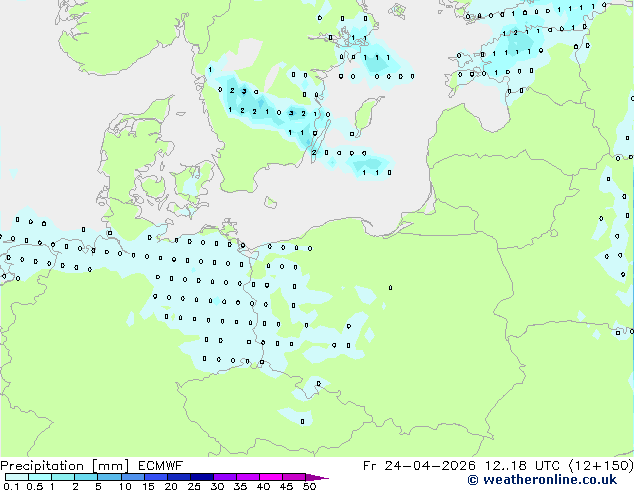Click the over-50 mm legend arrow tip
This screenshot has width=634, height=490.
point(317,477)
